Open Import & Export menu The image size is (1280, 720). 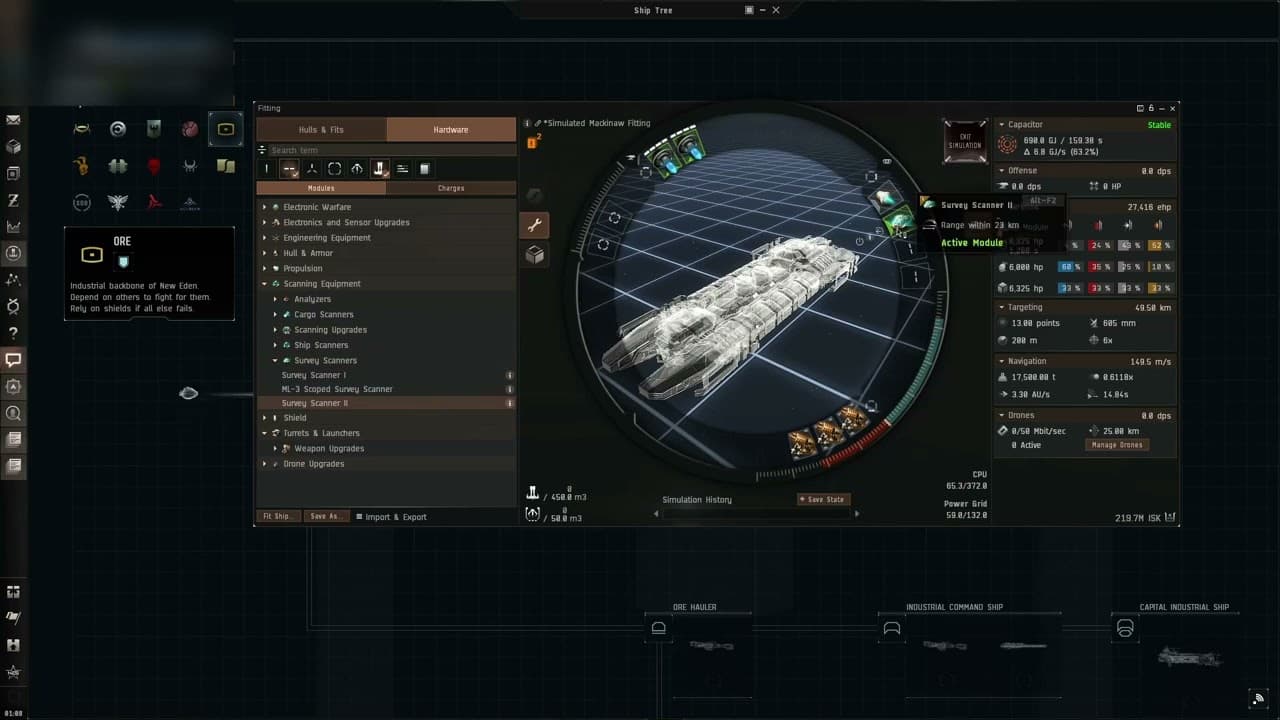[392, 517]
